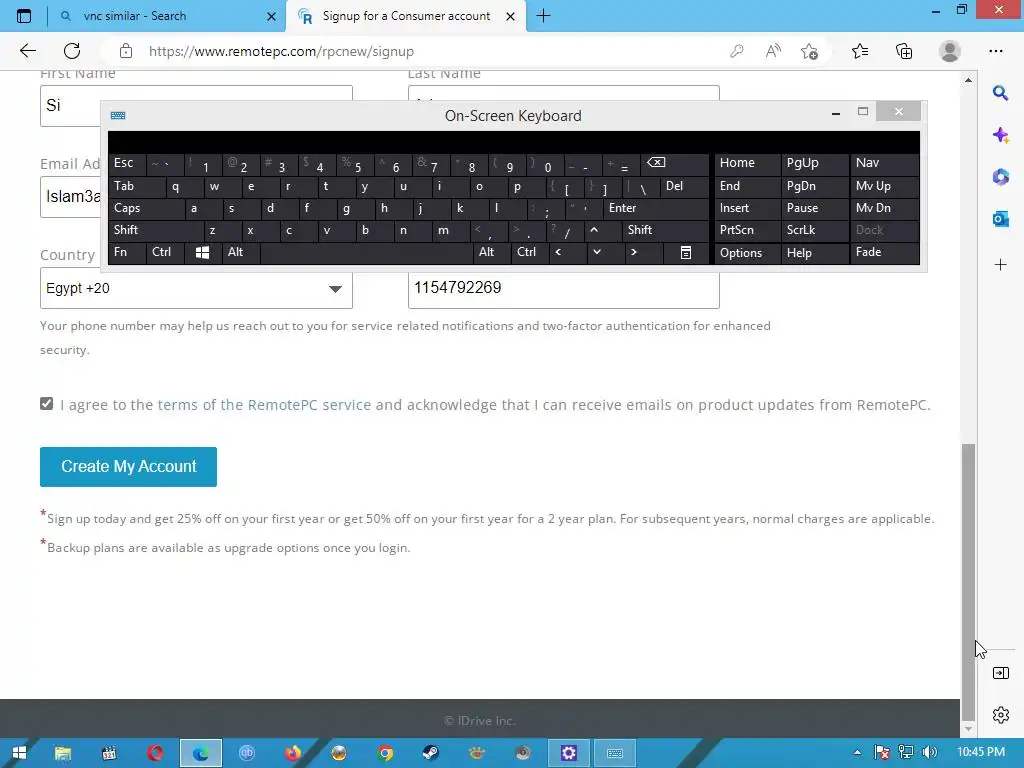The height and width of the screenshot is (768, 1024).
Task: Click the Esc key on keyboard
Action: pos(127,163)
